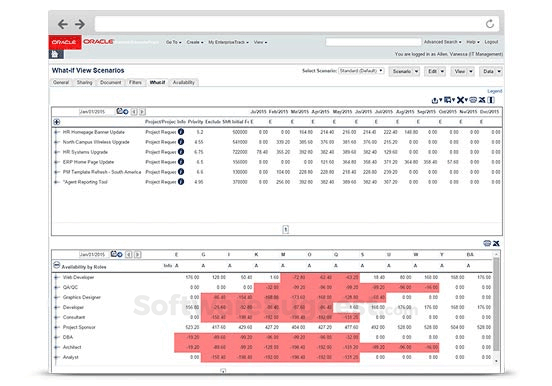Image resolution: width=552 pixels, height=386 pixels.
Task: Click the print icon above the availability grid
Action: click(487, 243)
